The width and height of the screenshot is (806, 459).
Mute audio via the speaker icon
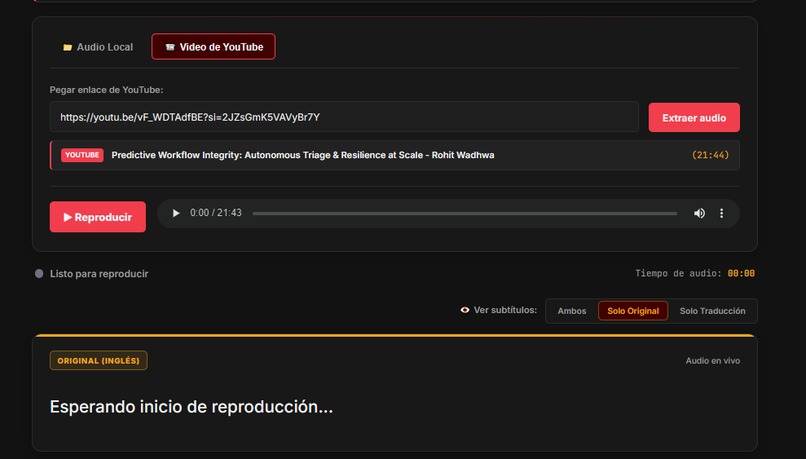tap(699, 213)
